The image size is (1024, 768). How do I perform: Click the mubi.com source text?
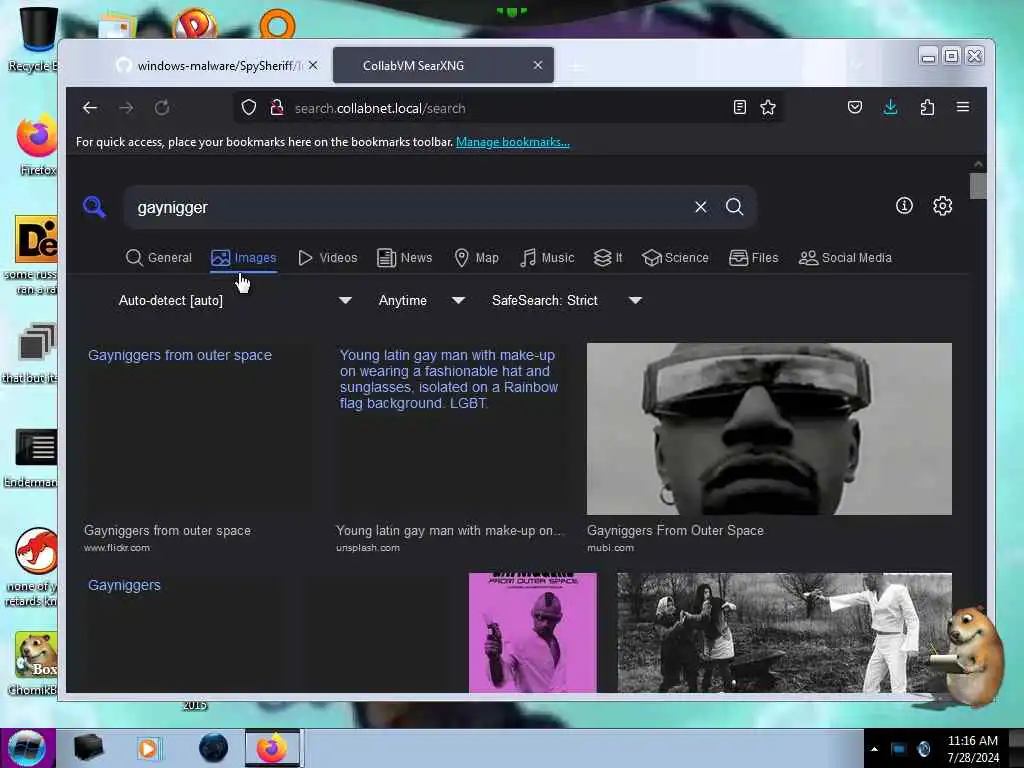[610, 548]
